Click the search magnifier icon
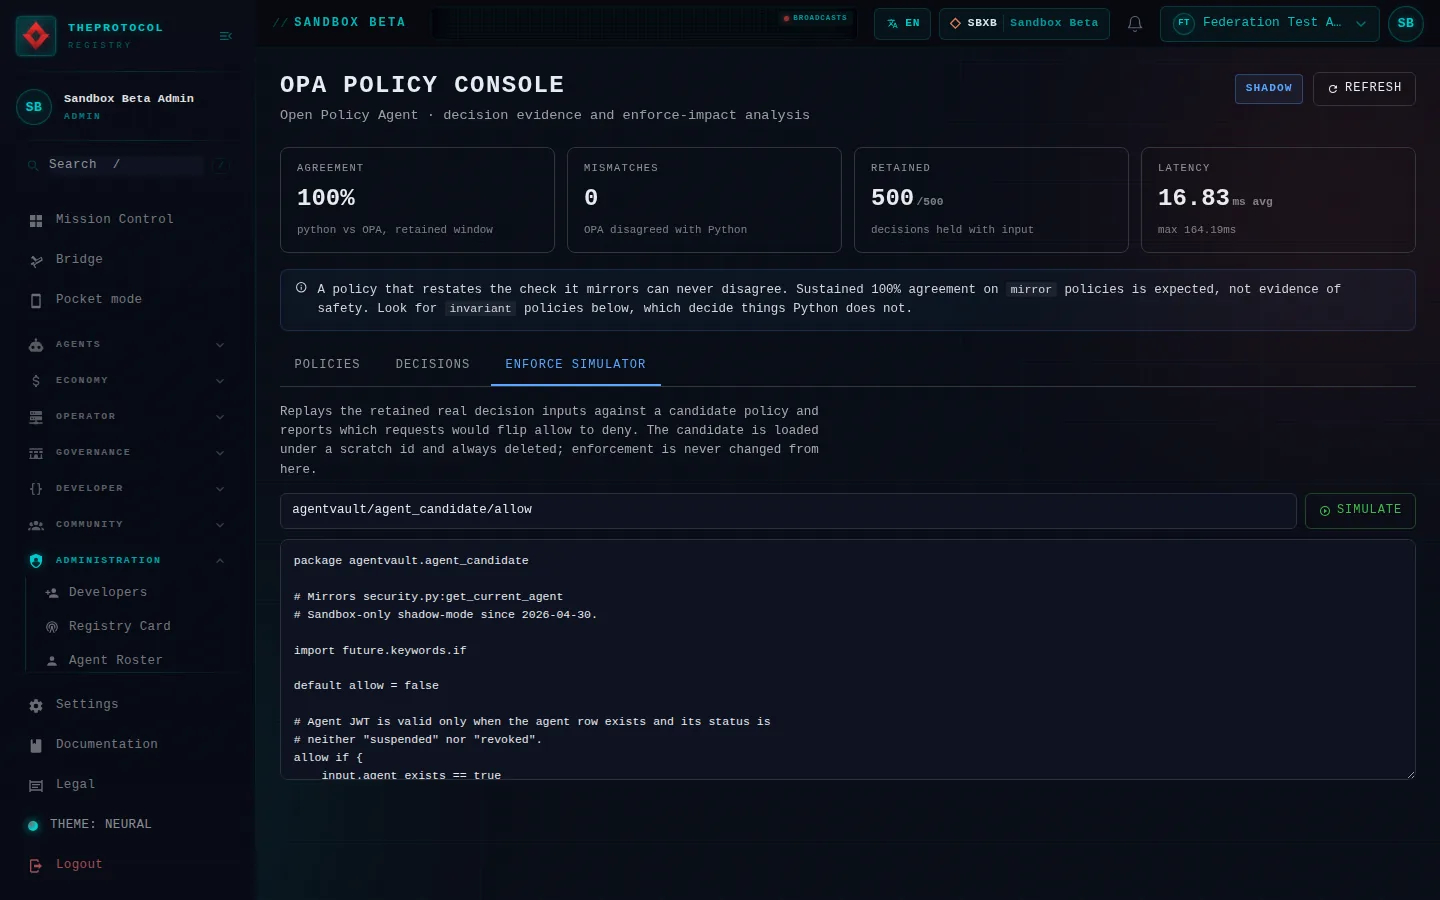Viewport: 1440px width, 900px height. [x=34, y=165]
